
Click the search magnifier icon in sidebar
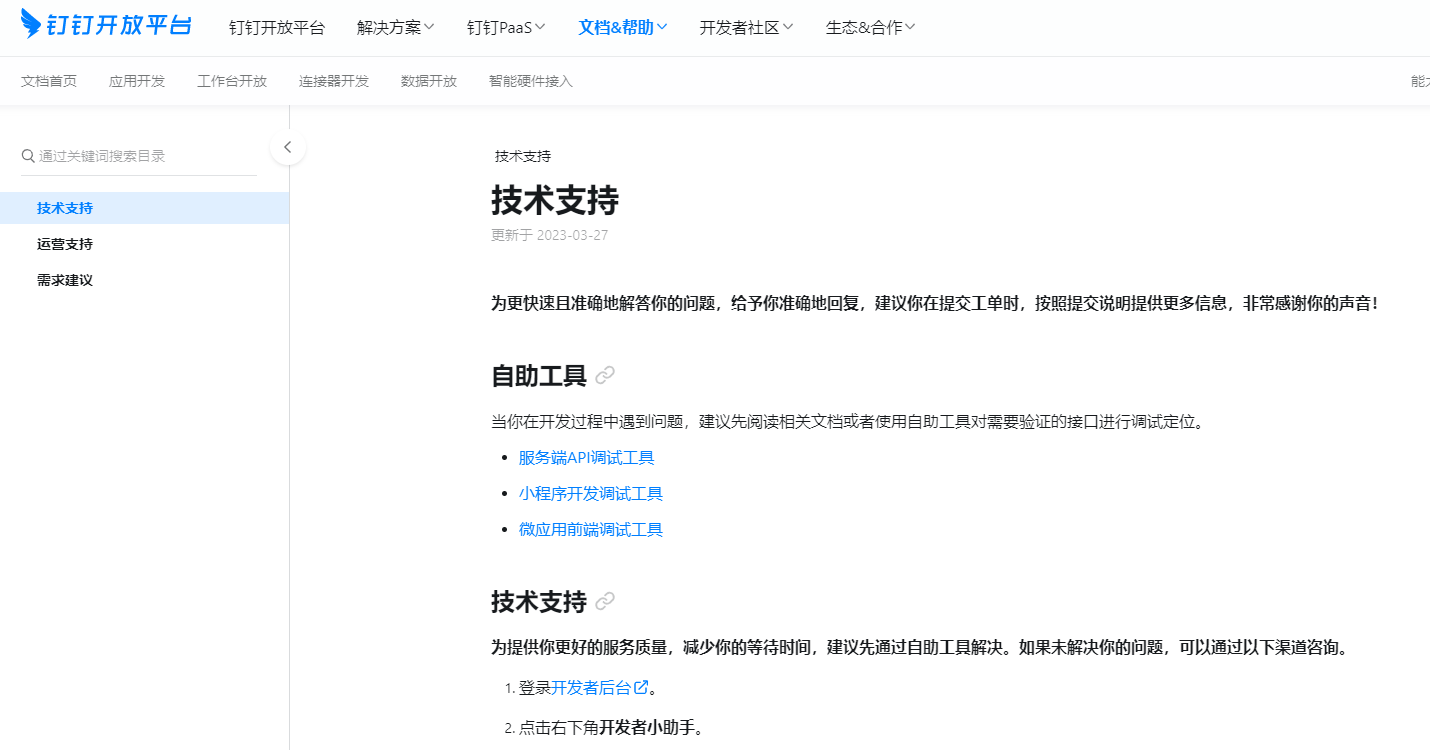(x=28, y=156)
